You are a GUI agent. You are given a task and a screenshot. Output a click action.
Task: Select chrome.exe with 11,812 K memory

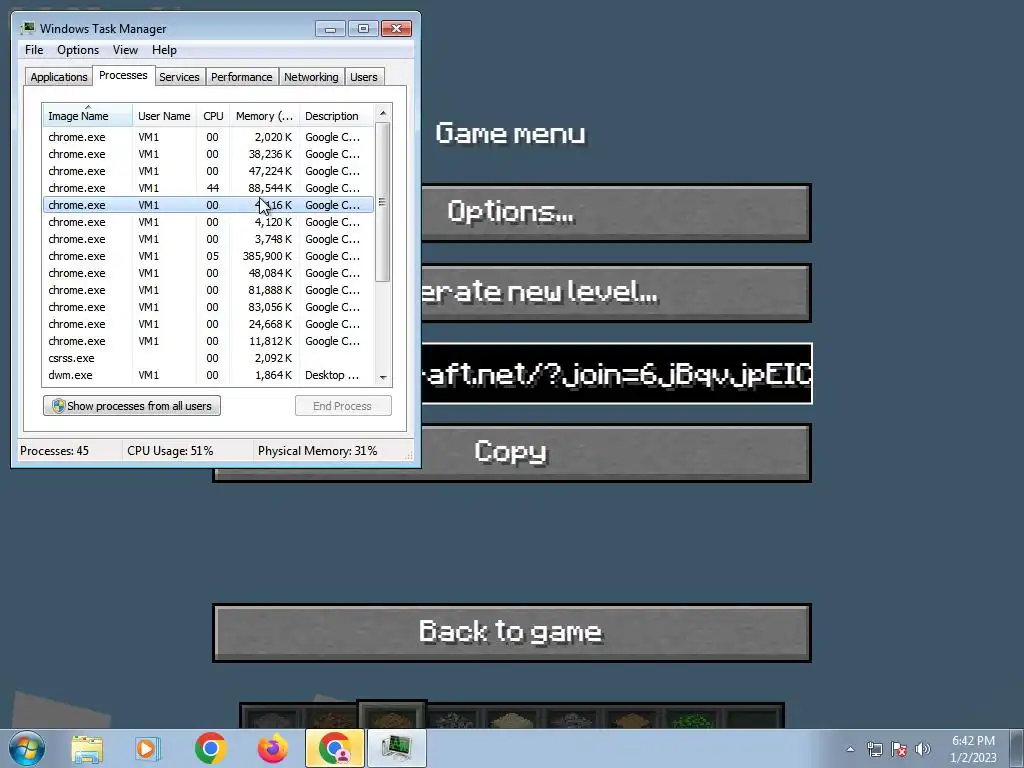(x=208, y=341)
